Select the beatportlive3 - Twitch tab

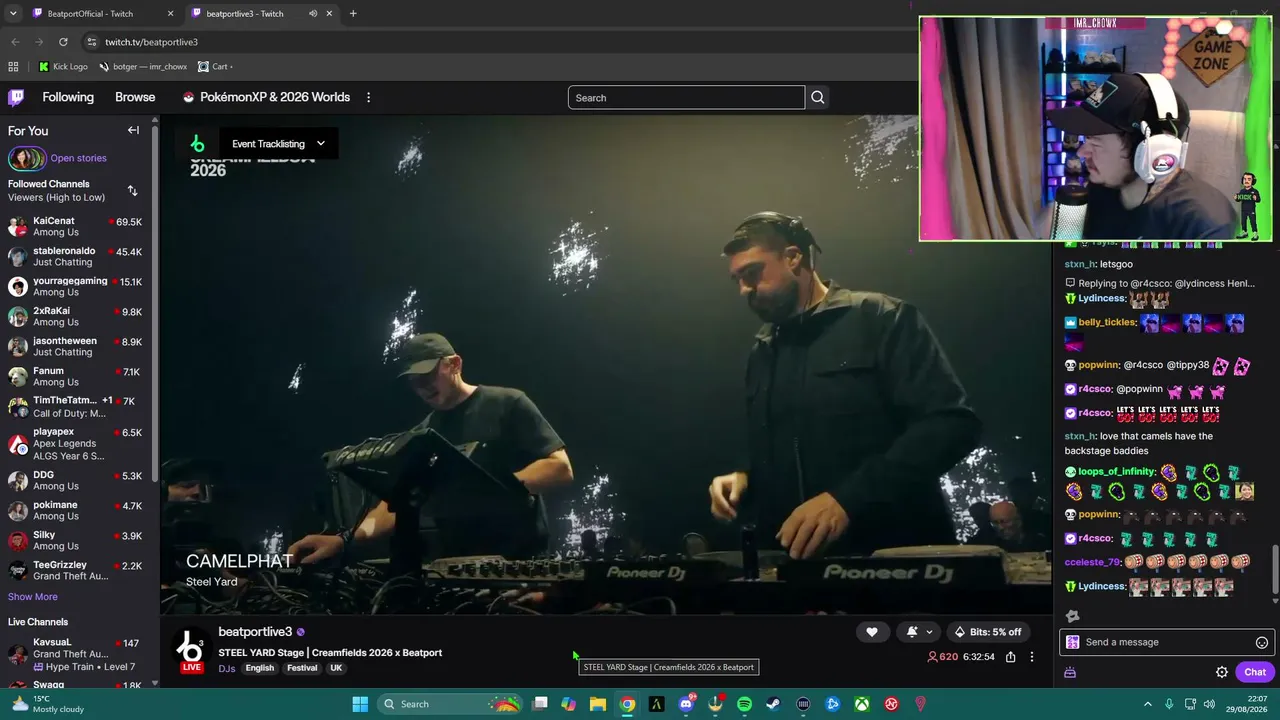(x=261, y=13)
